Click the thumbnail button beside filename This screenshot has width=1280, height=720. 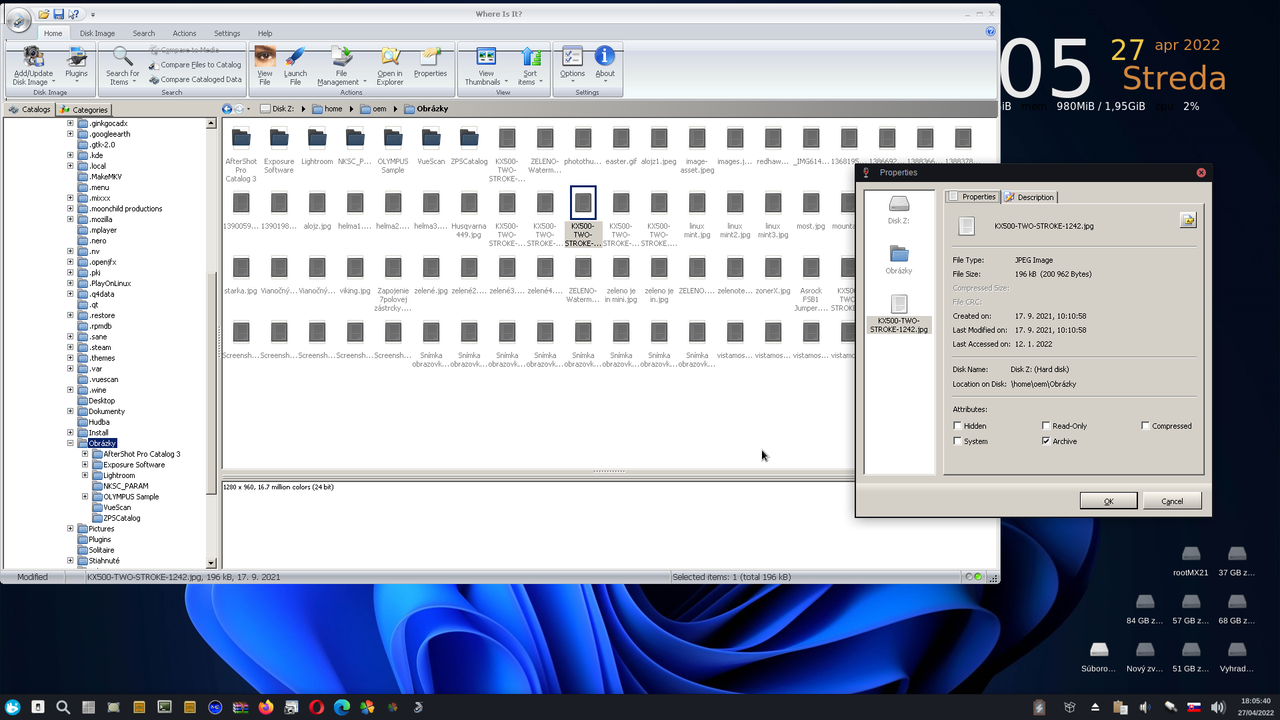[1188, 220]
